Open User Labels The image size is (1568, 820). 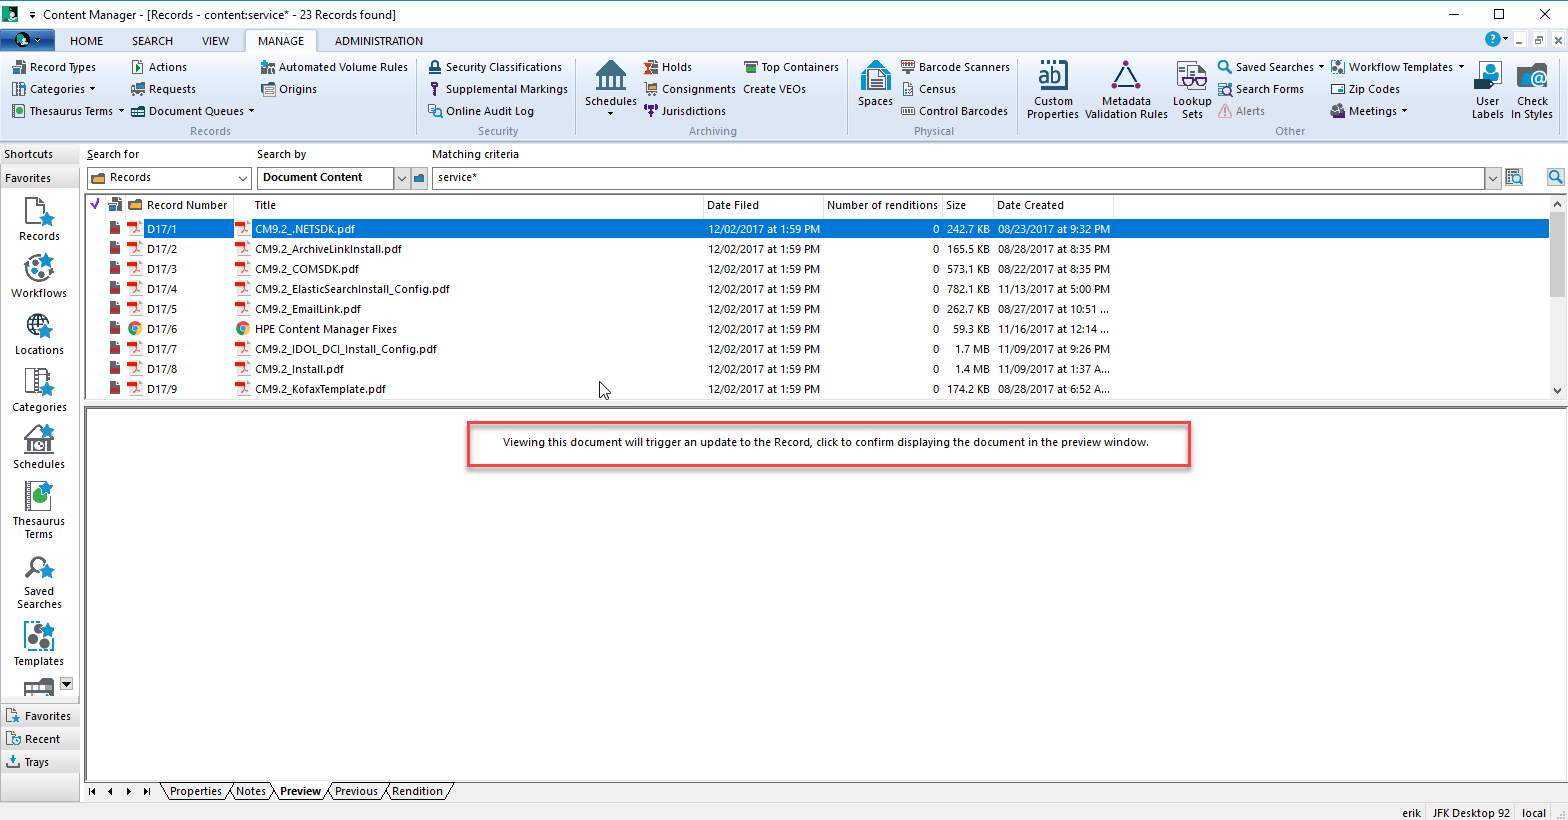[1488, 90]
